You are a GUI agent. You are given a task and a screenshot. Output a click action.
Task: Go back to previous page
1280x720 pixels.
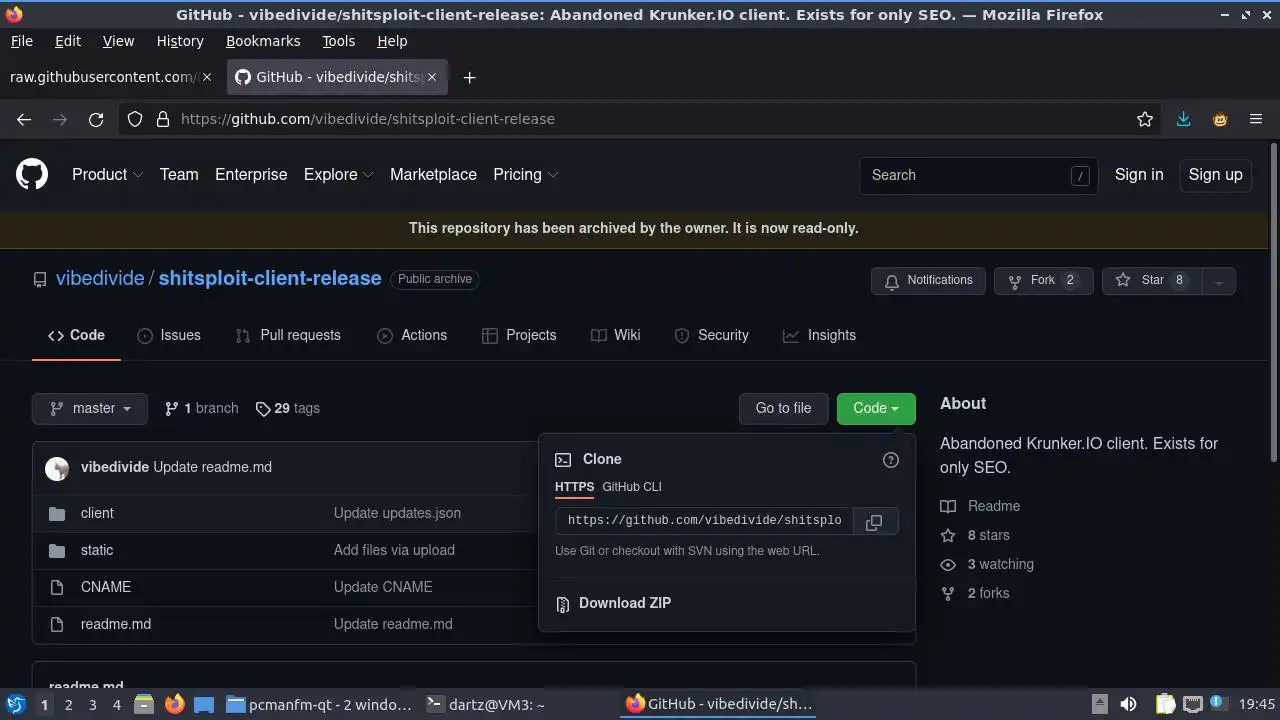(x=24, y=119)
